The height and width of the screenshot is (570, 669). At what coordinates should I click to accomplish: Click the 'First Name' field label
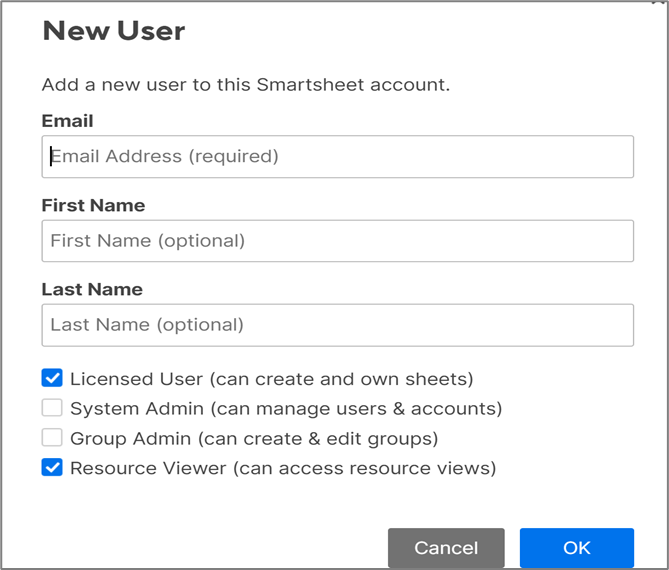[93, 205]
